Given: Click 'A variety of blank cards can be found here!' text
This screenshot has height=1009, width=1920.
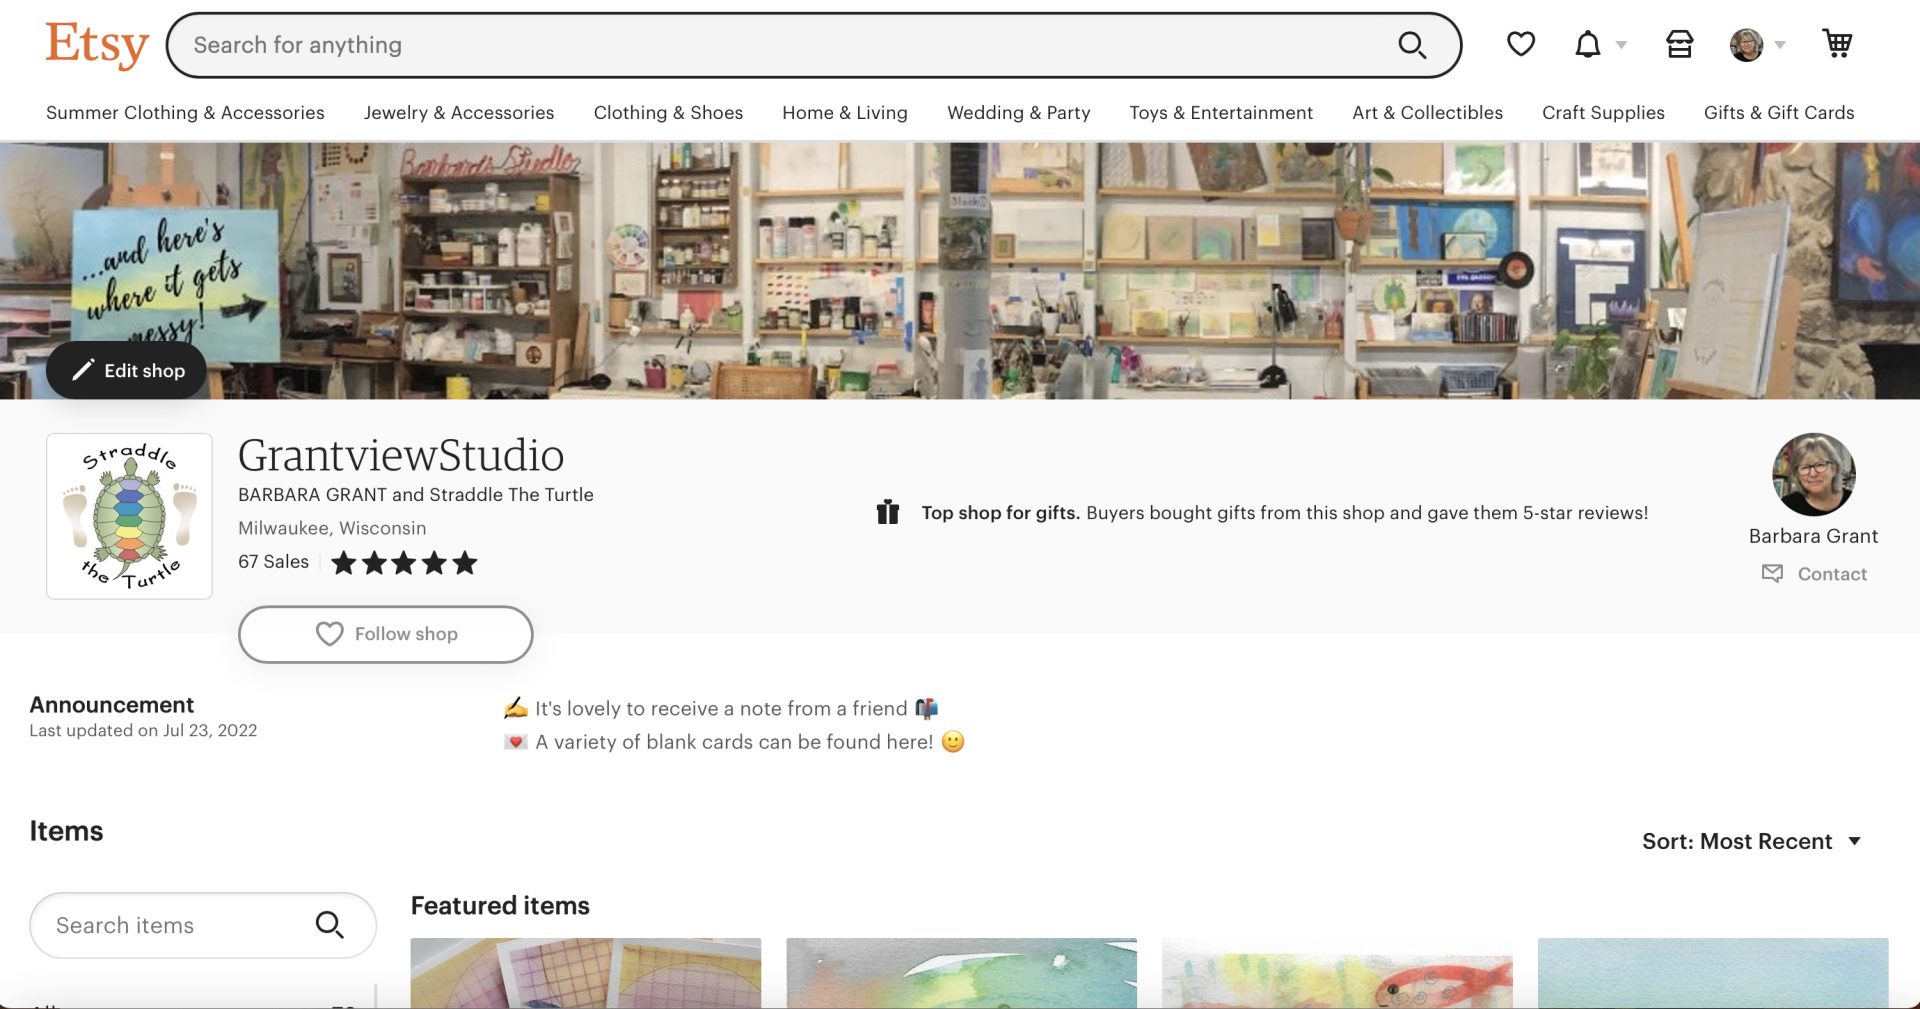Looking at the screenshot, I should (x=734, y=742).
